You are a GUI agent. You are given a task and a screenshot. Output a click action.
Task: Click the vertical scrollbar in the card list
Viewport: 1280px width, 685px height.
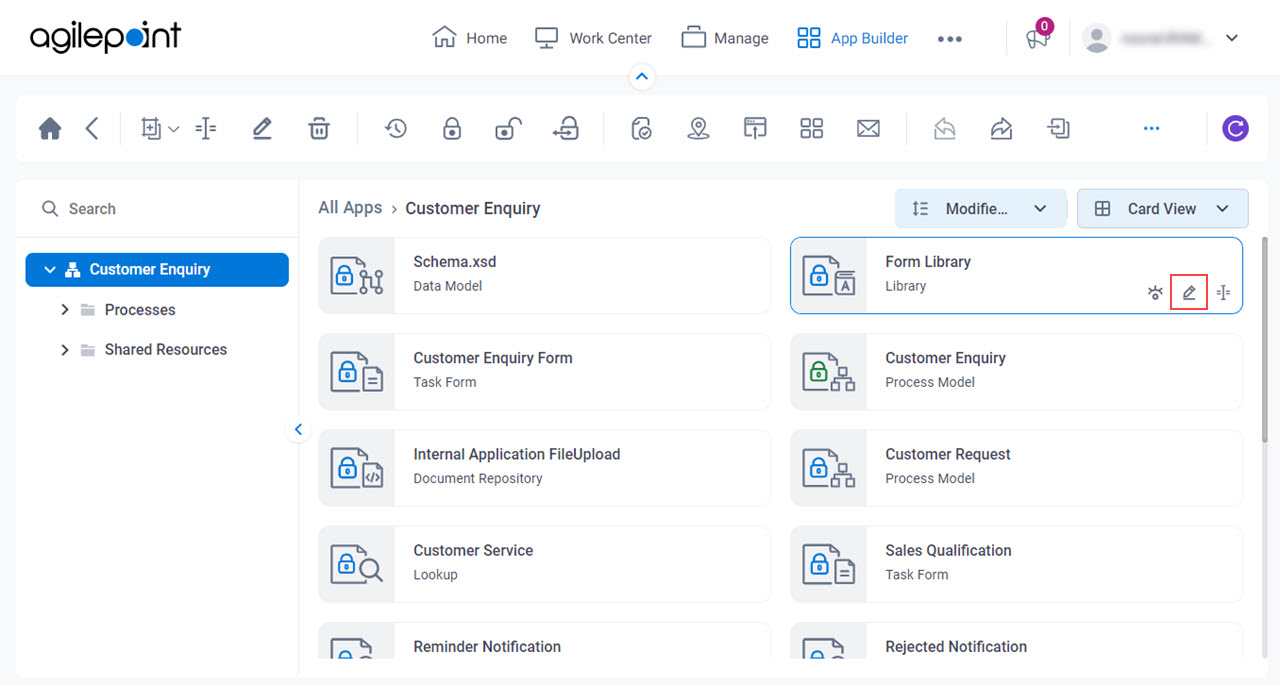[x=1266, y=340]
